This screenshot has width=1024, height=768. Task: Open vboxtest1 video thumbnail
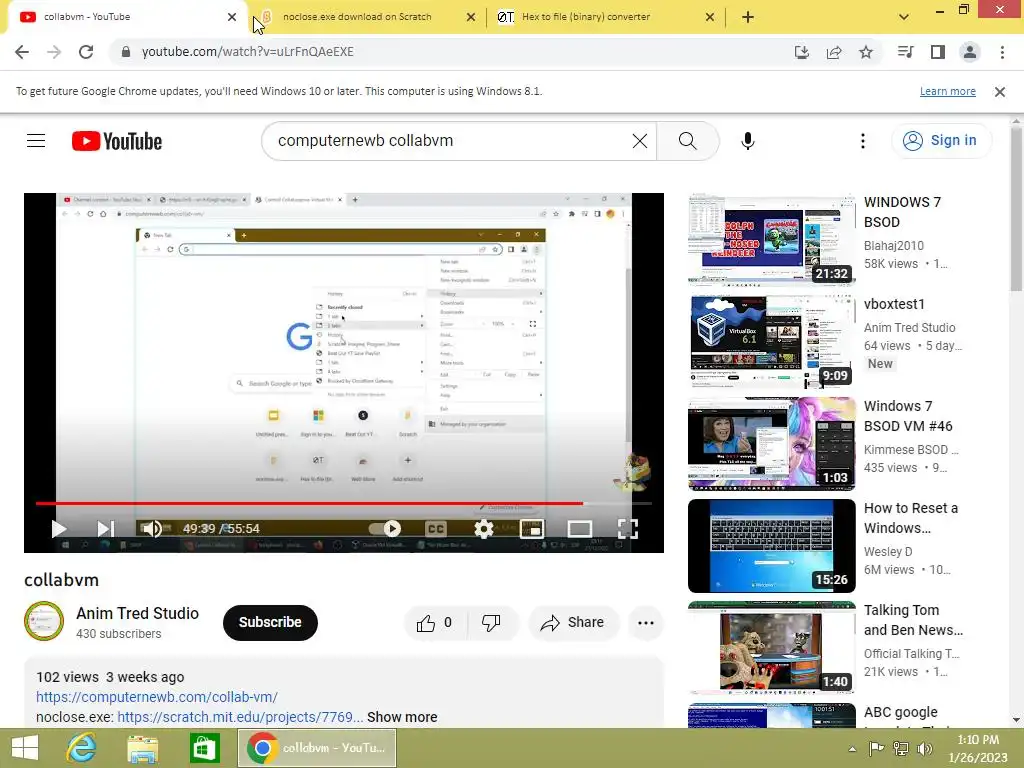(771, 342)
